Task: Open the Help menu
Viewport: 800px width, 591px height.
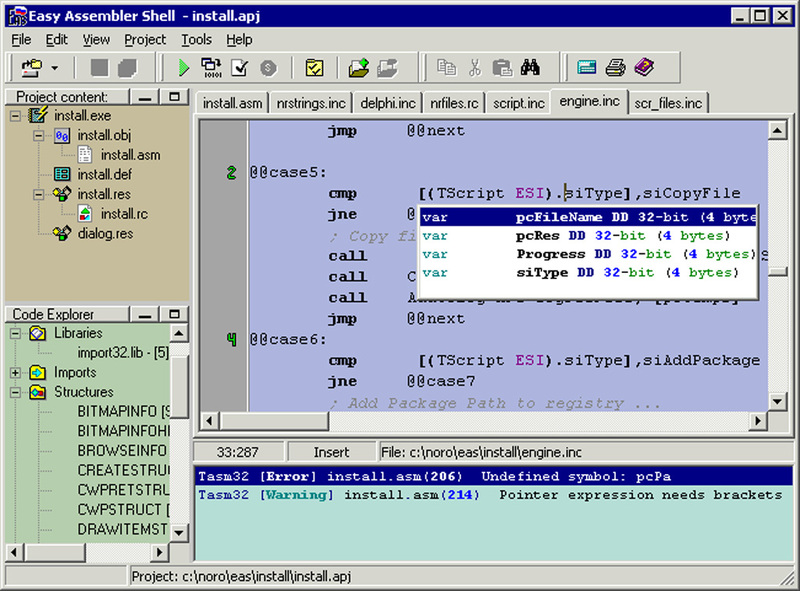Action: (x=239, y=39)
